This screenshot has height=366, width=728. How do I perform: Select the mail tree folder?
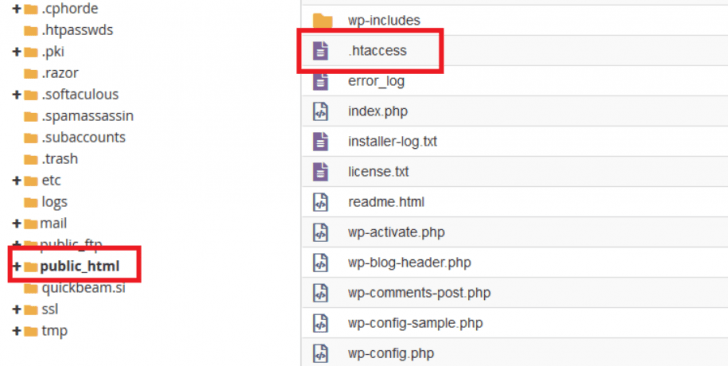pyautogui.click(x=53, y=223)
